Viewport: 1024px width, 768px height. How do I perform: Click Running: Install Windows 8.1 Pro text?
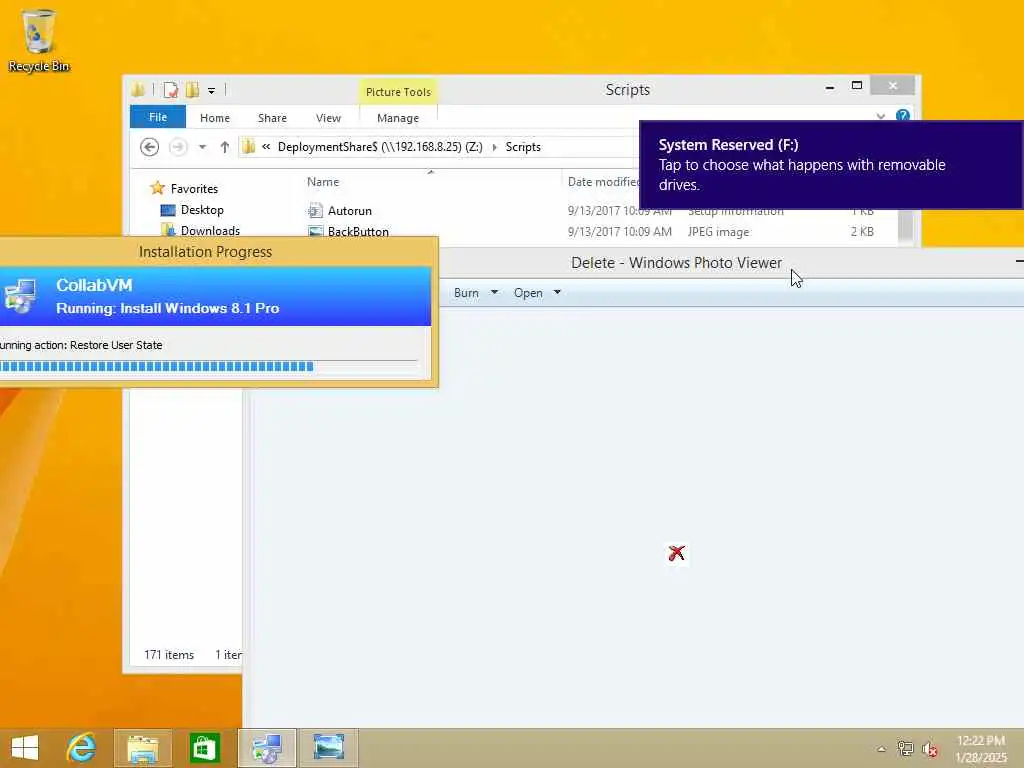point(168,308)
